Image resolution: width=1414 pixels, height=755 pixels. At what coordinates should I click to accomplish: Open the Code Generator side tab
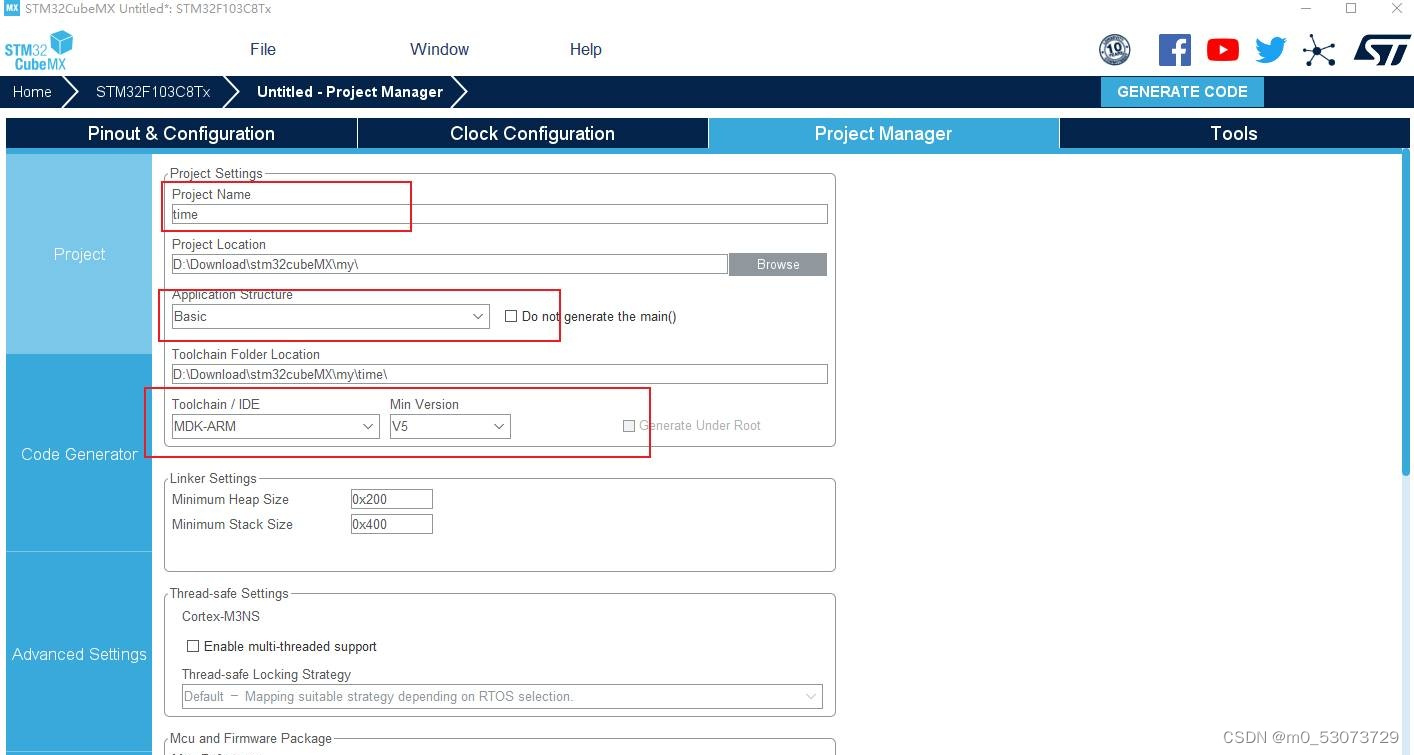point(79,454)
